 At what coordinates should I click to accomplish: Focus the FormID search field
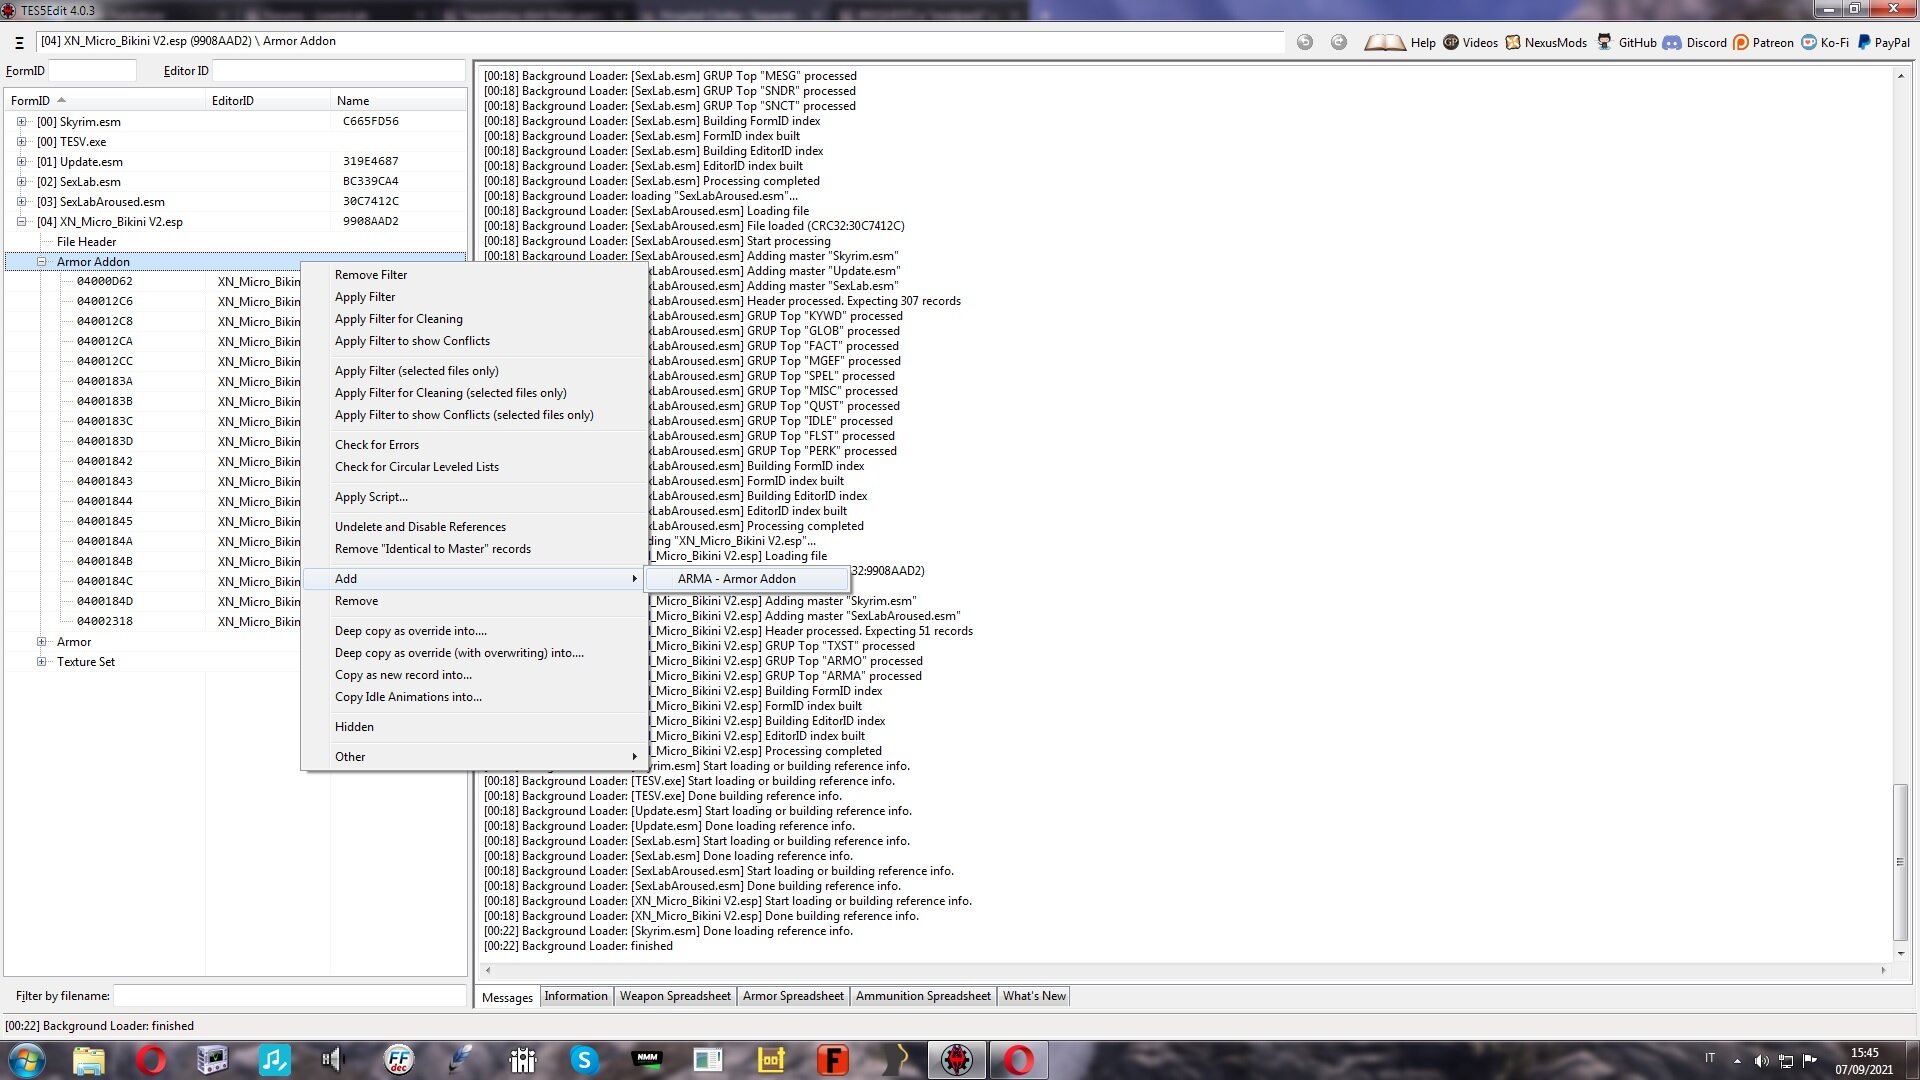[x=92, y=71]
